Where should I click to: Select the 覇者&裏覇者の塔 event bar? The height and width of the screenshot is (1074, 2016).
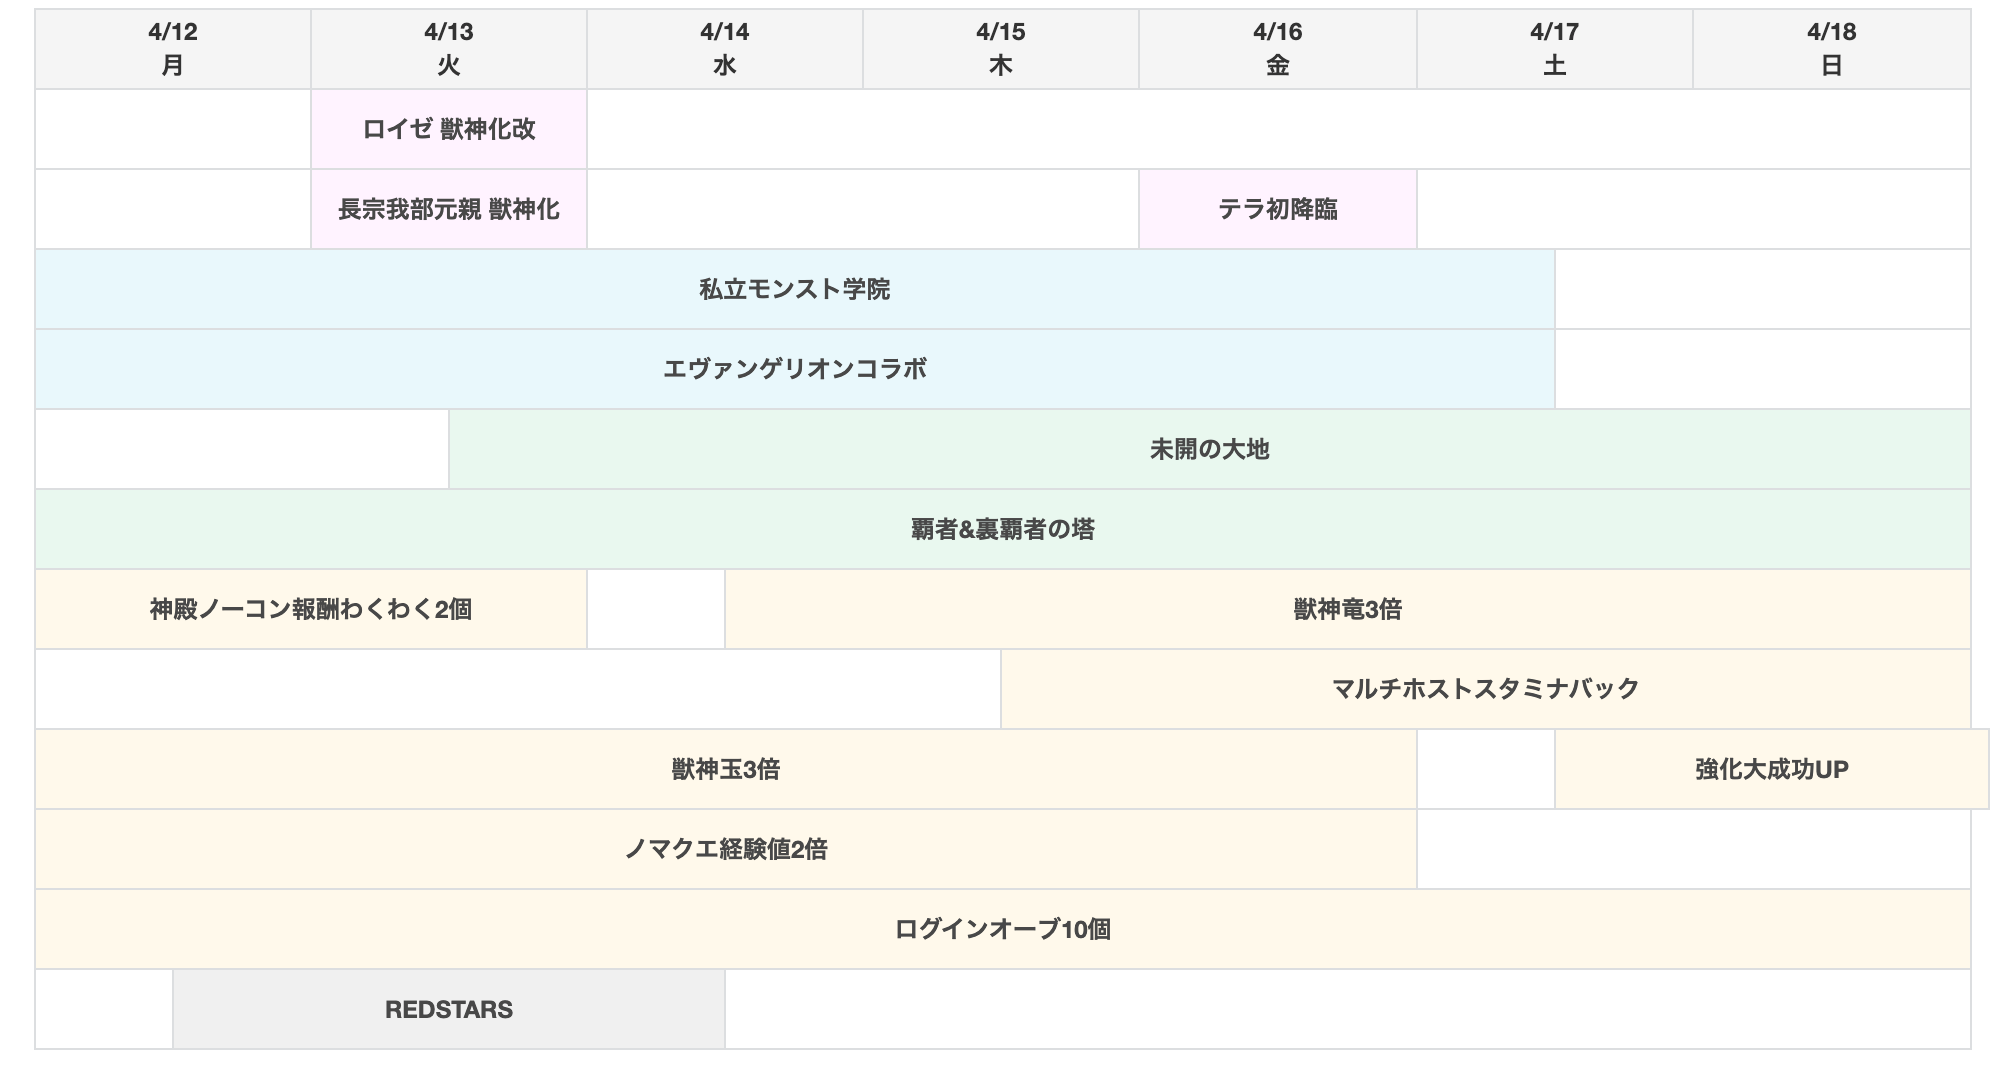click(1003, 529)
